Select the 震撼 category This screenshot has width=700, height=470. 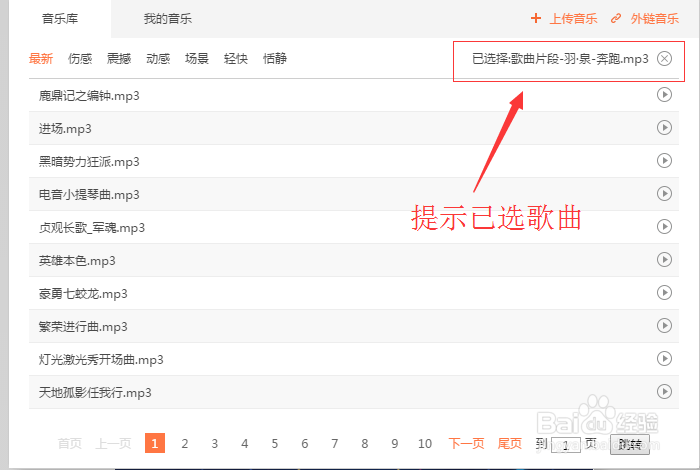click(119, 58)
